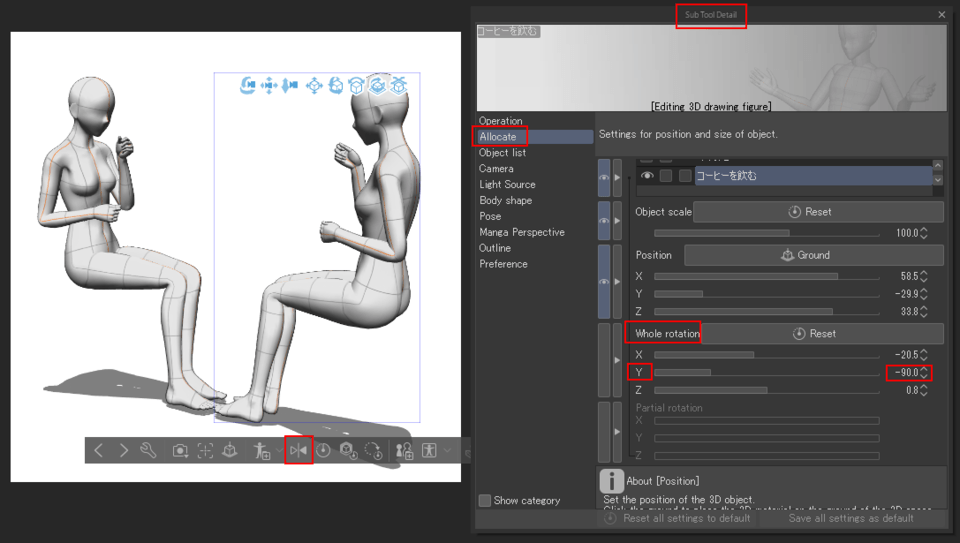Select next 3D object with right arrow
The width and height of the screenshot is (960, 543).
coord(124,451)
